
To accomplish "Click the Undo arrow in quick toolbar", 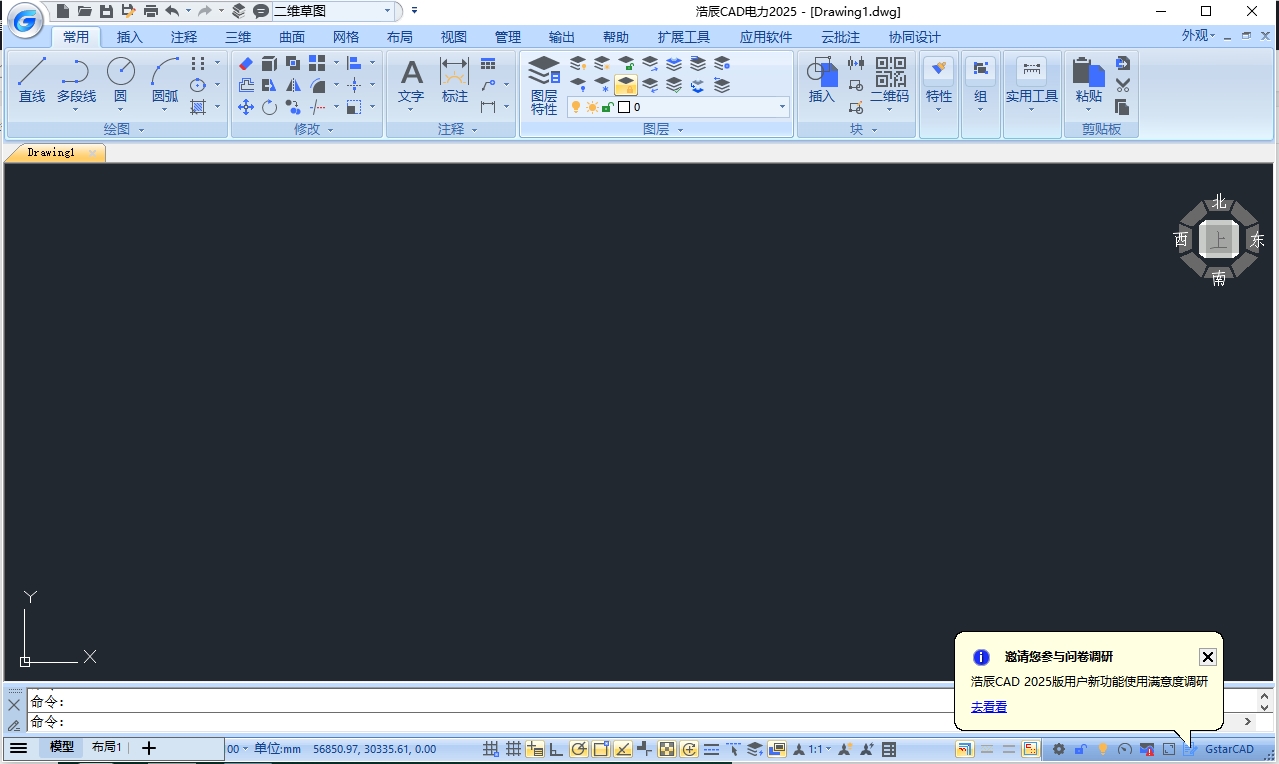I will (x=172, y=11).
